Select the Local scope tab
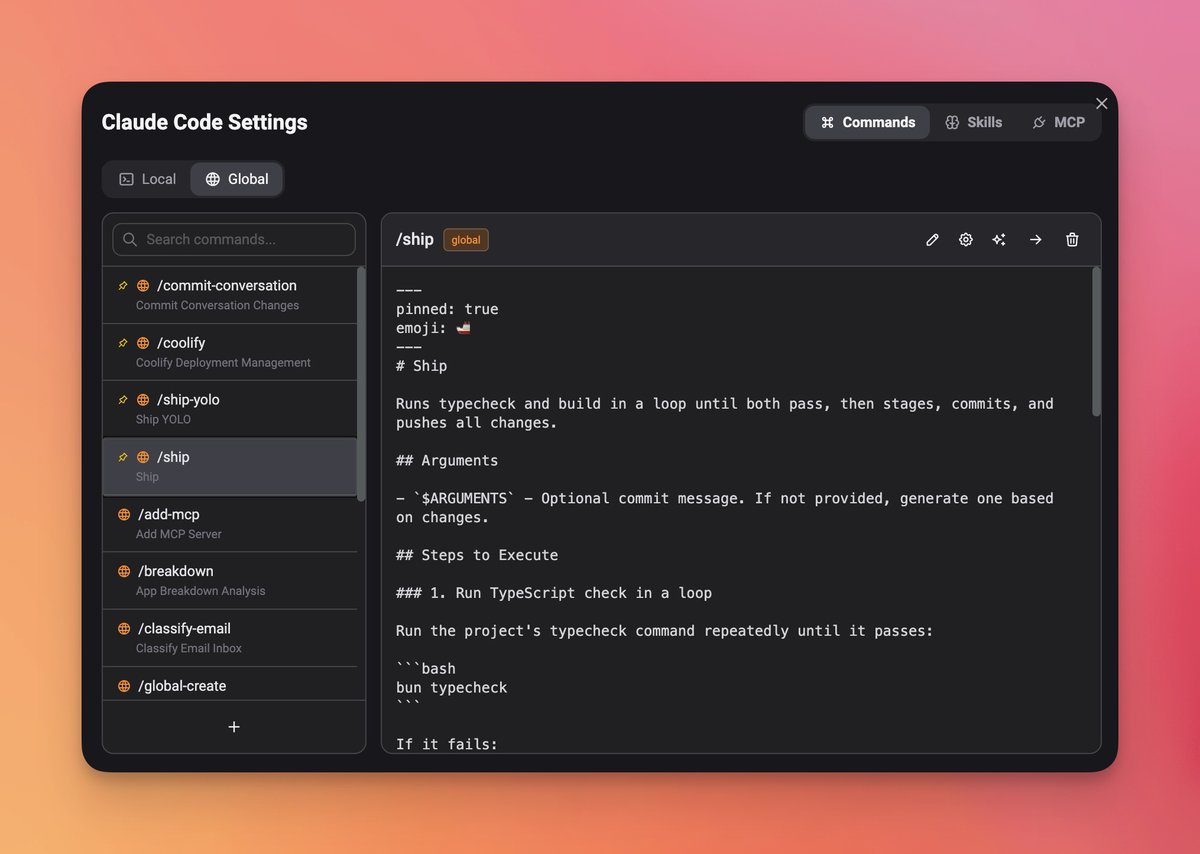Image resolution: width=1200 pixels, height=854 pixels. (147, 179)
